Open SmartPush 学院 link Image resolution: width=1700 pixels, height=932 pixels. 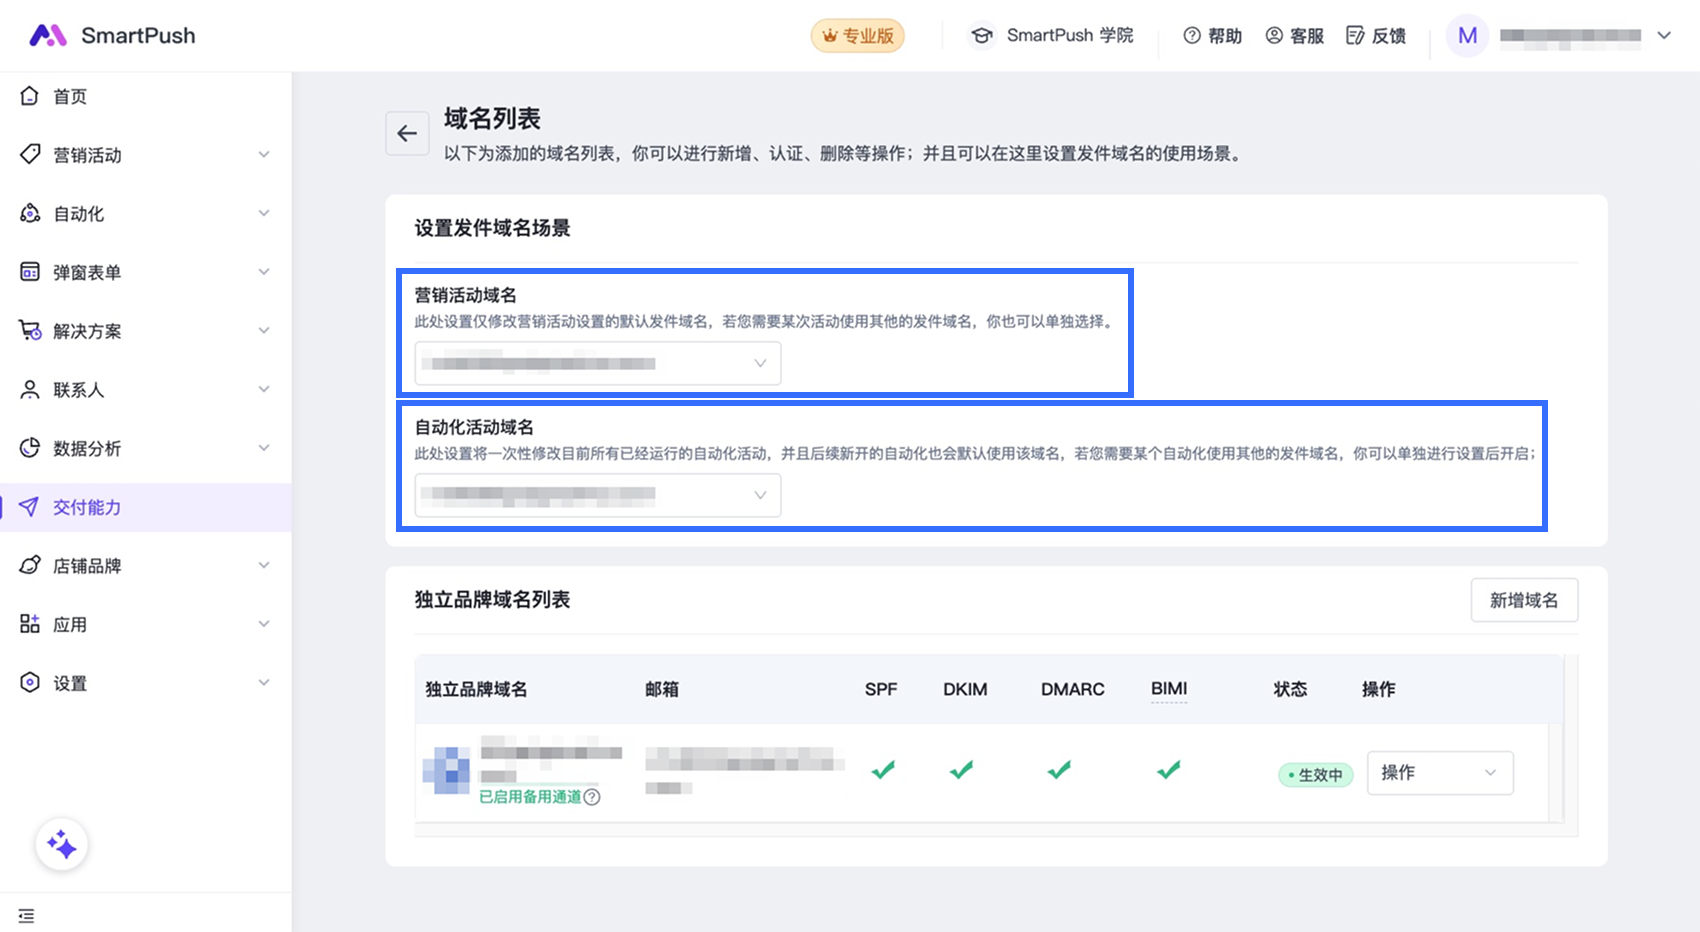(x=1052, y=36)
